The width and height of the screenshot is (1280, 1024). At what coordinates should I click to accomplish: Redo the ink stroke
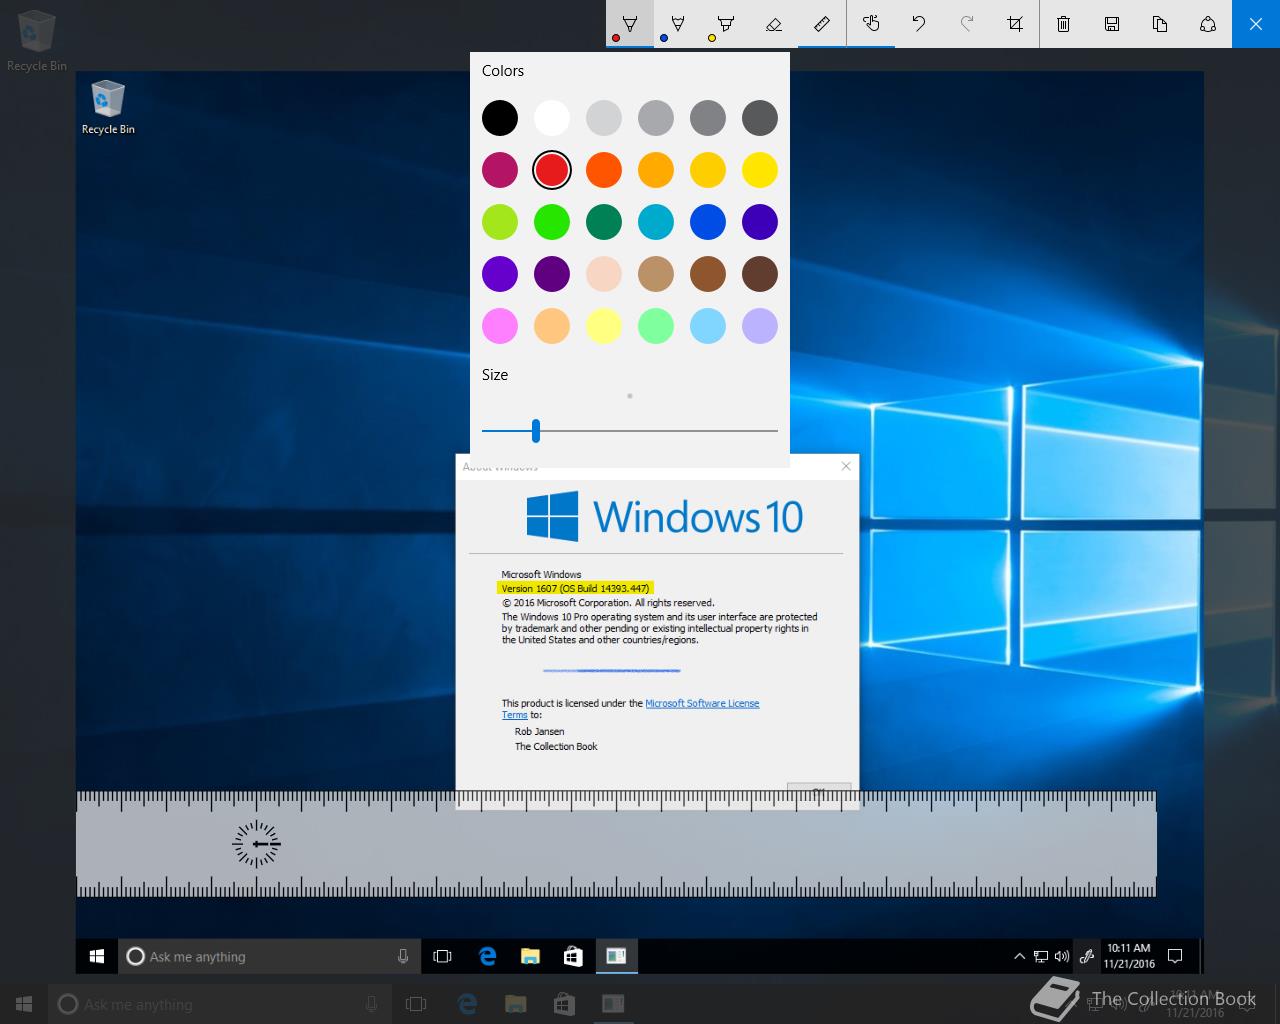point(967,24)
